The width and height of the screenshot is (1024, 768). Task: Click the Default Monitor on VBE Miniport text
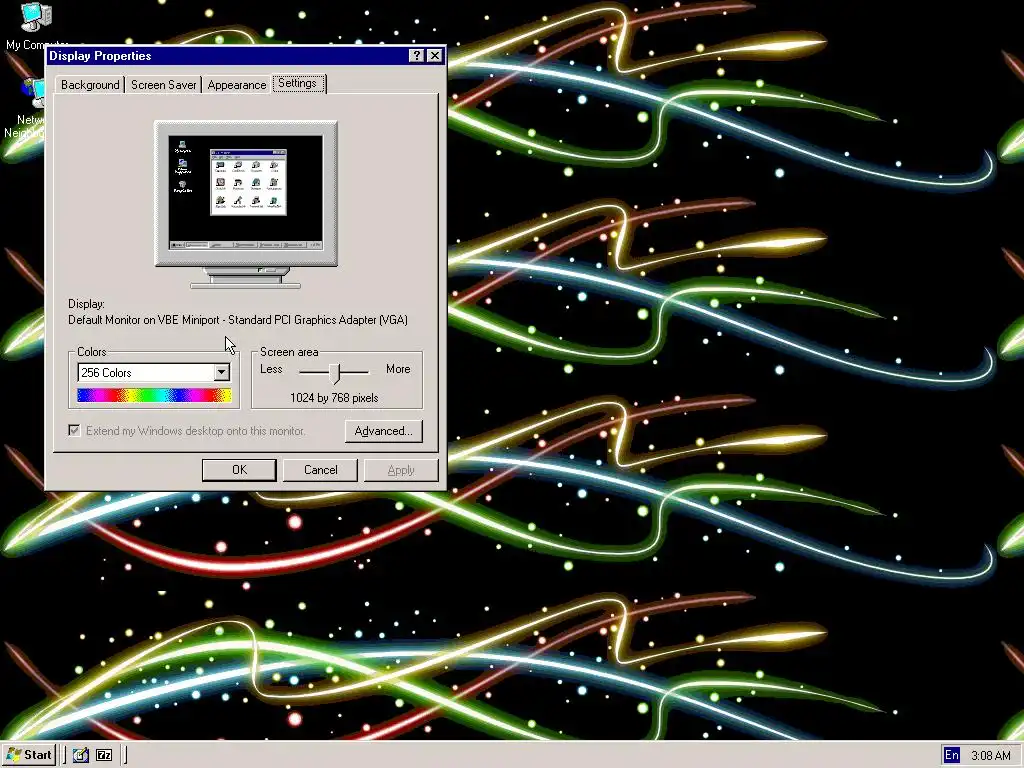coord(238,320)
